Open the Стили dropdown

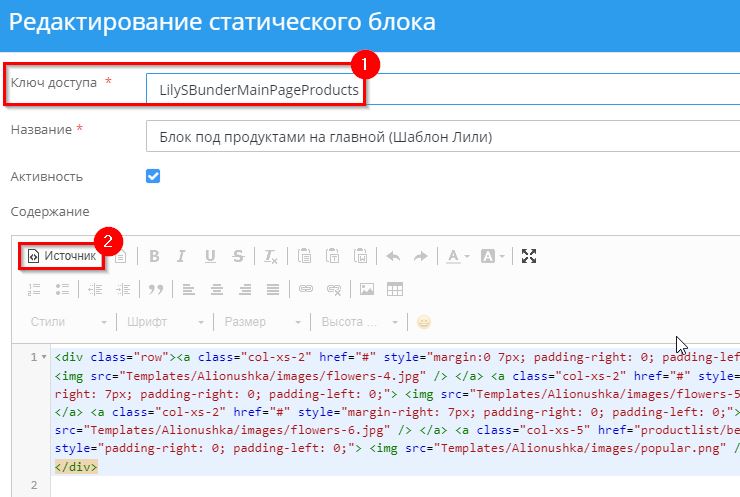click(x=68, y=322)
